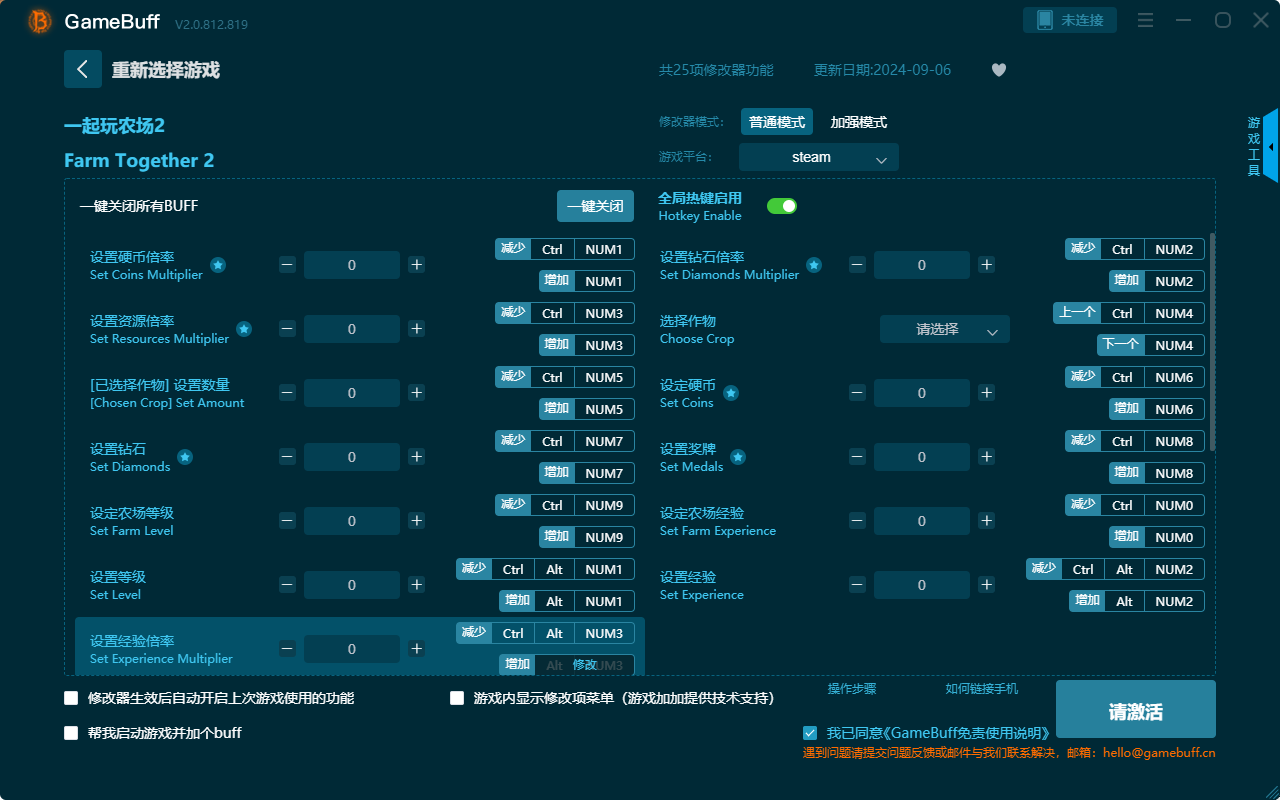Click the 一键关闭 close-all-buffs button
The height and width of the screenshot is (800, 1280).
click(x=597, y=205)
